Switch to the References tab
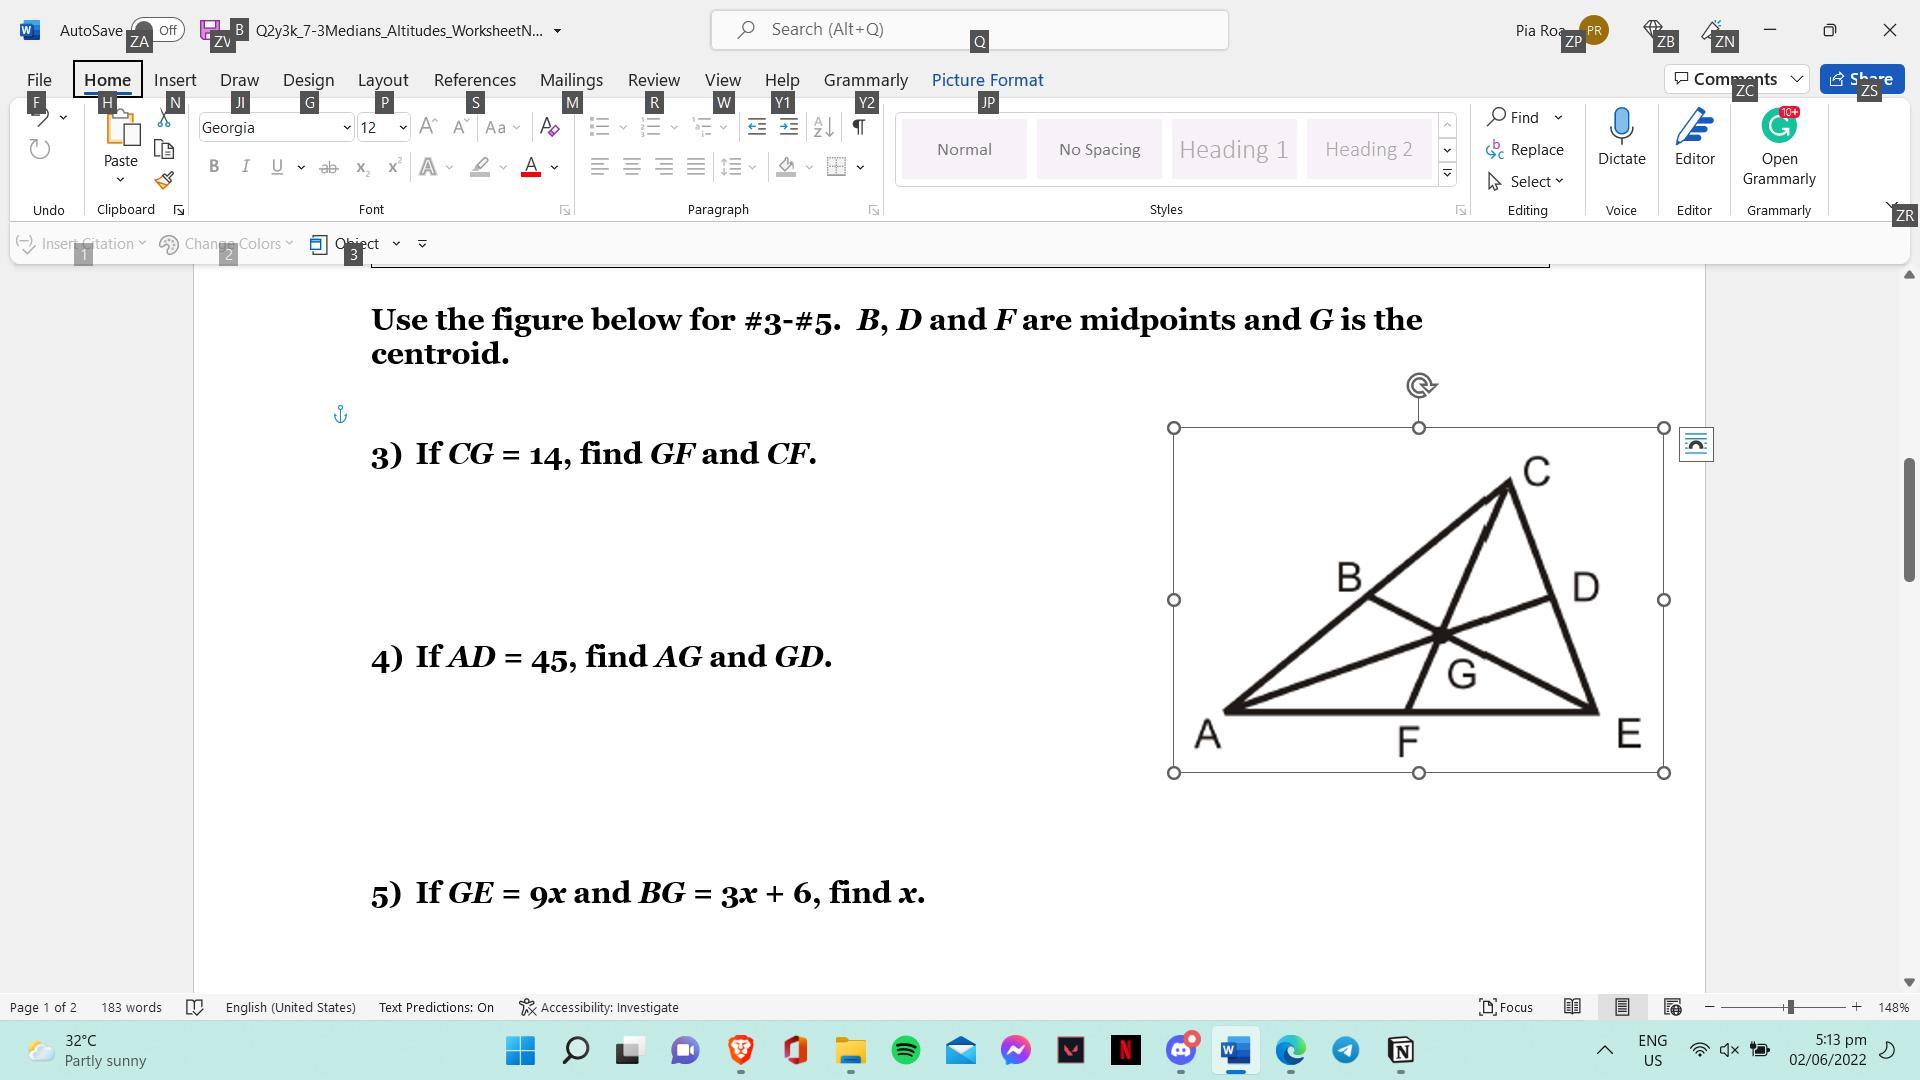Image resolution: width=1920 pixels, height=1080 pixels. tap(474, 80)
